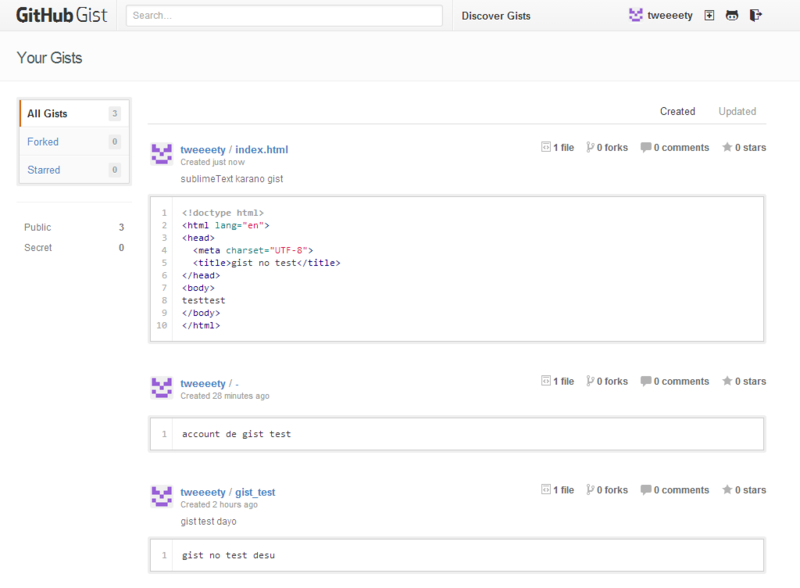
Task: Click '0 comments' on index.html gist
Action: [681, 147]
